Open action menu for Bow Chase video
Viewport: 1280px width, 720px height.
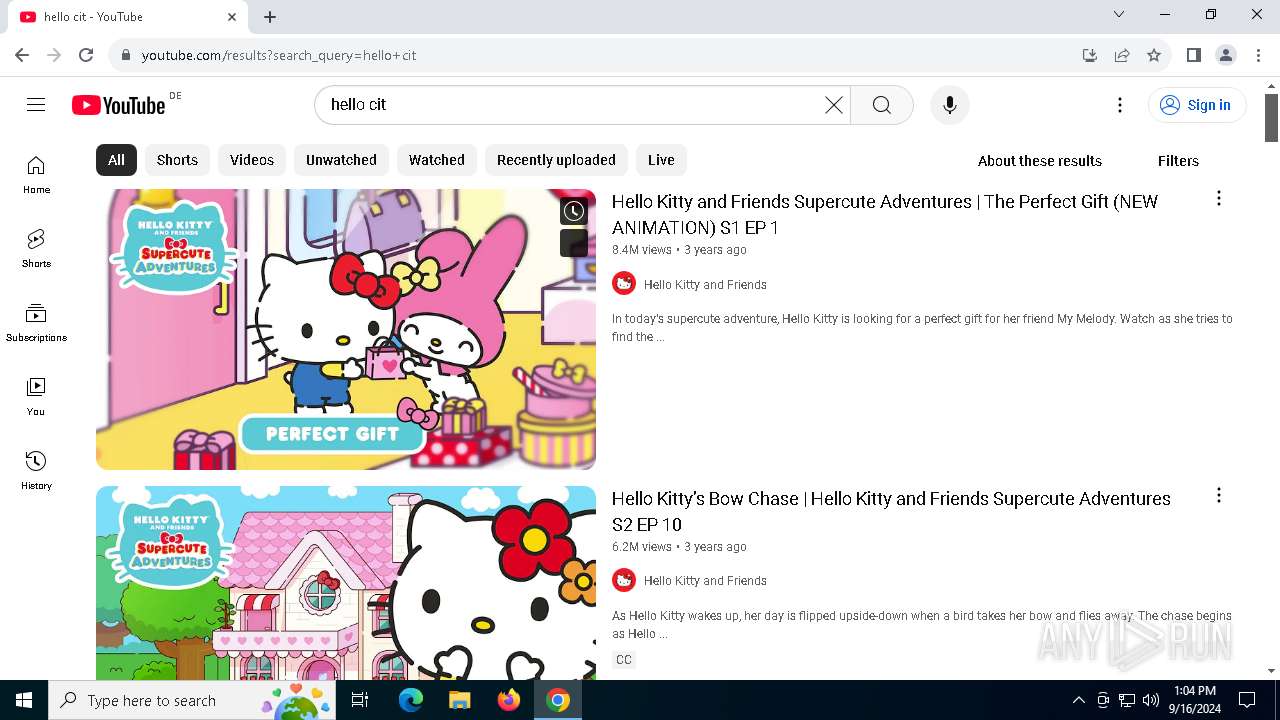coord(1218,495)
